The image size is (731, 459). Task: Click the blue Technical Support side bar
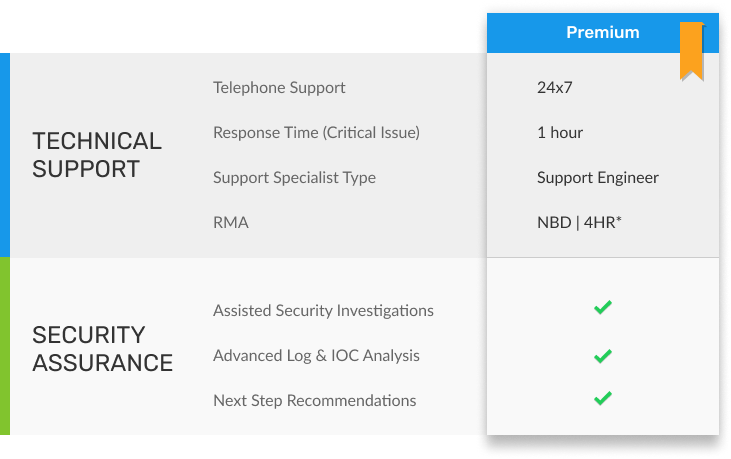(x=5, y=155)
